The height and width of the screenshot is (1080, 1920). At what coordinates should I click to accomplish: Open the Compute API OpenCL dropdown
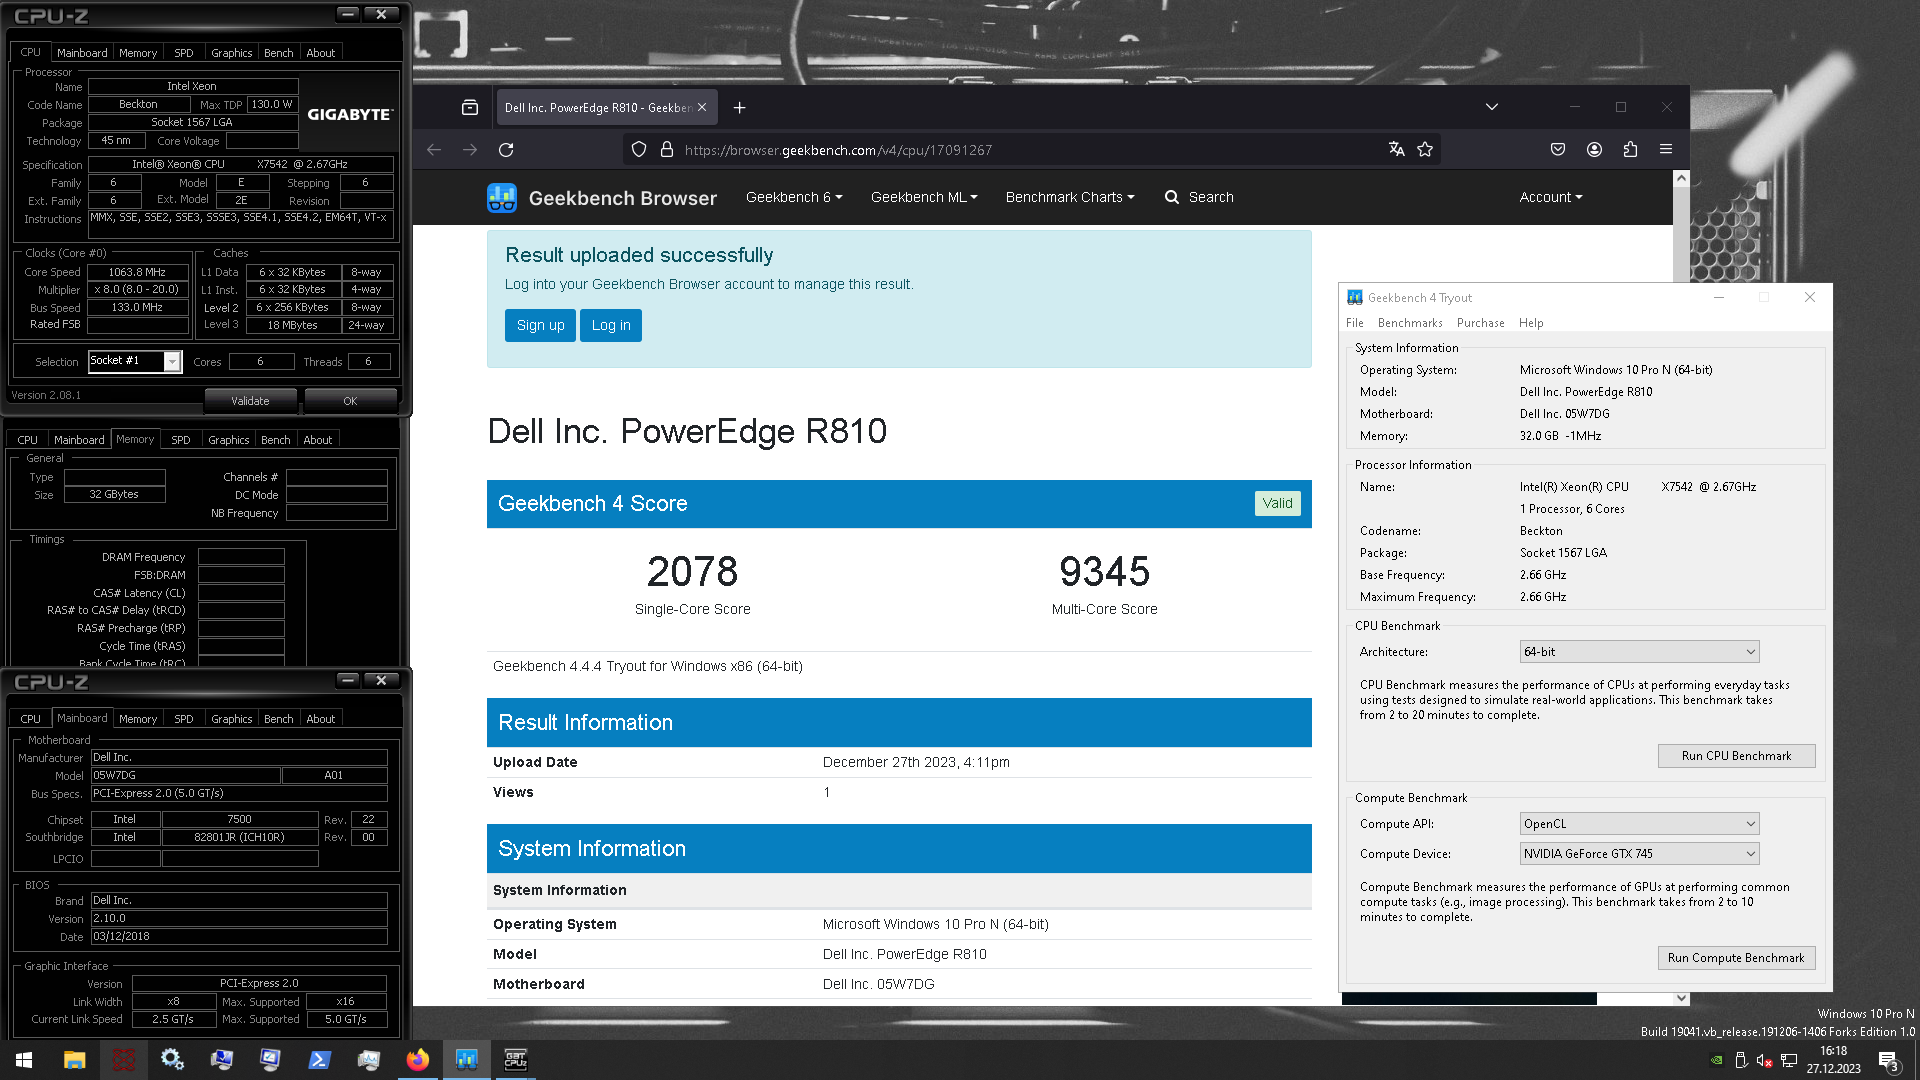click(1639, 824)
